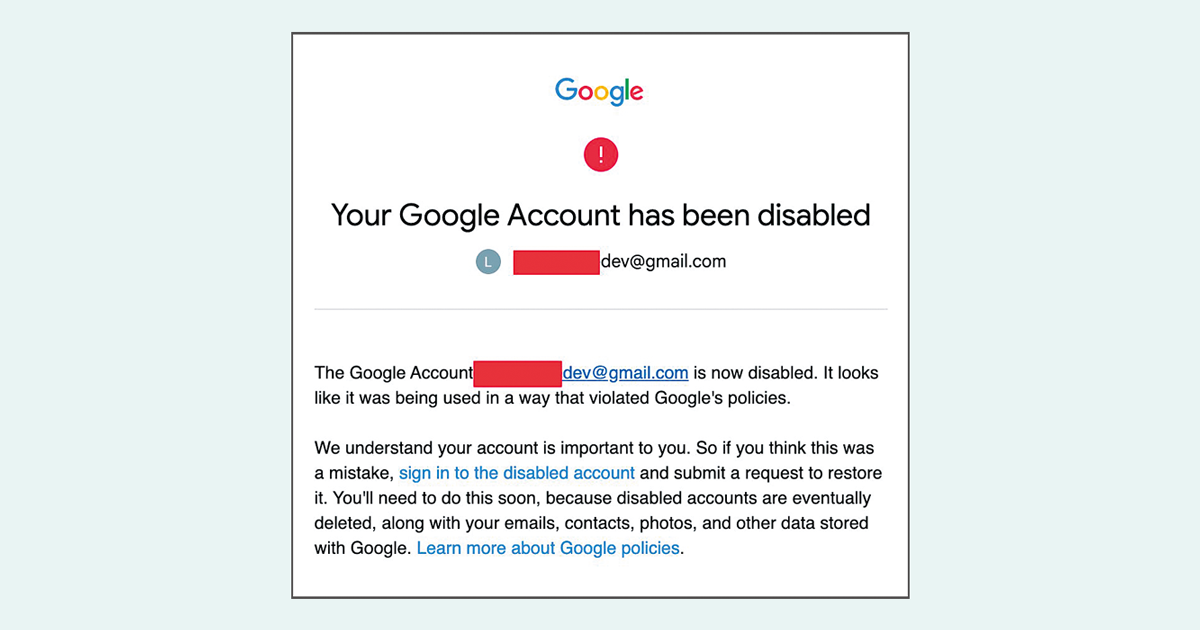Click the "Your Google Account has been disabled" heading
Viewport: 1200px width, 630px height.
[x=600, y=215]
